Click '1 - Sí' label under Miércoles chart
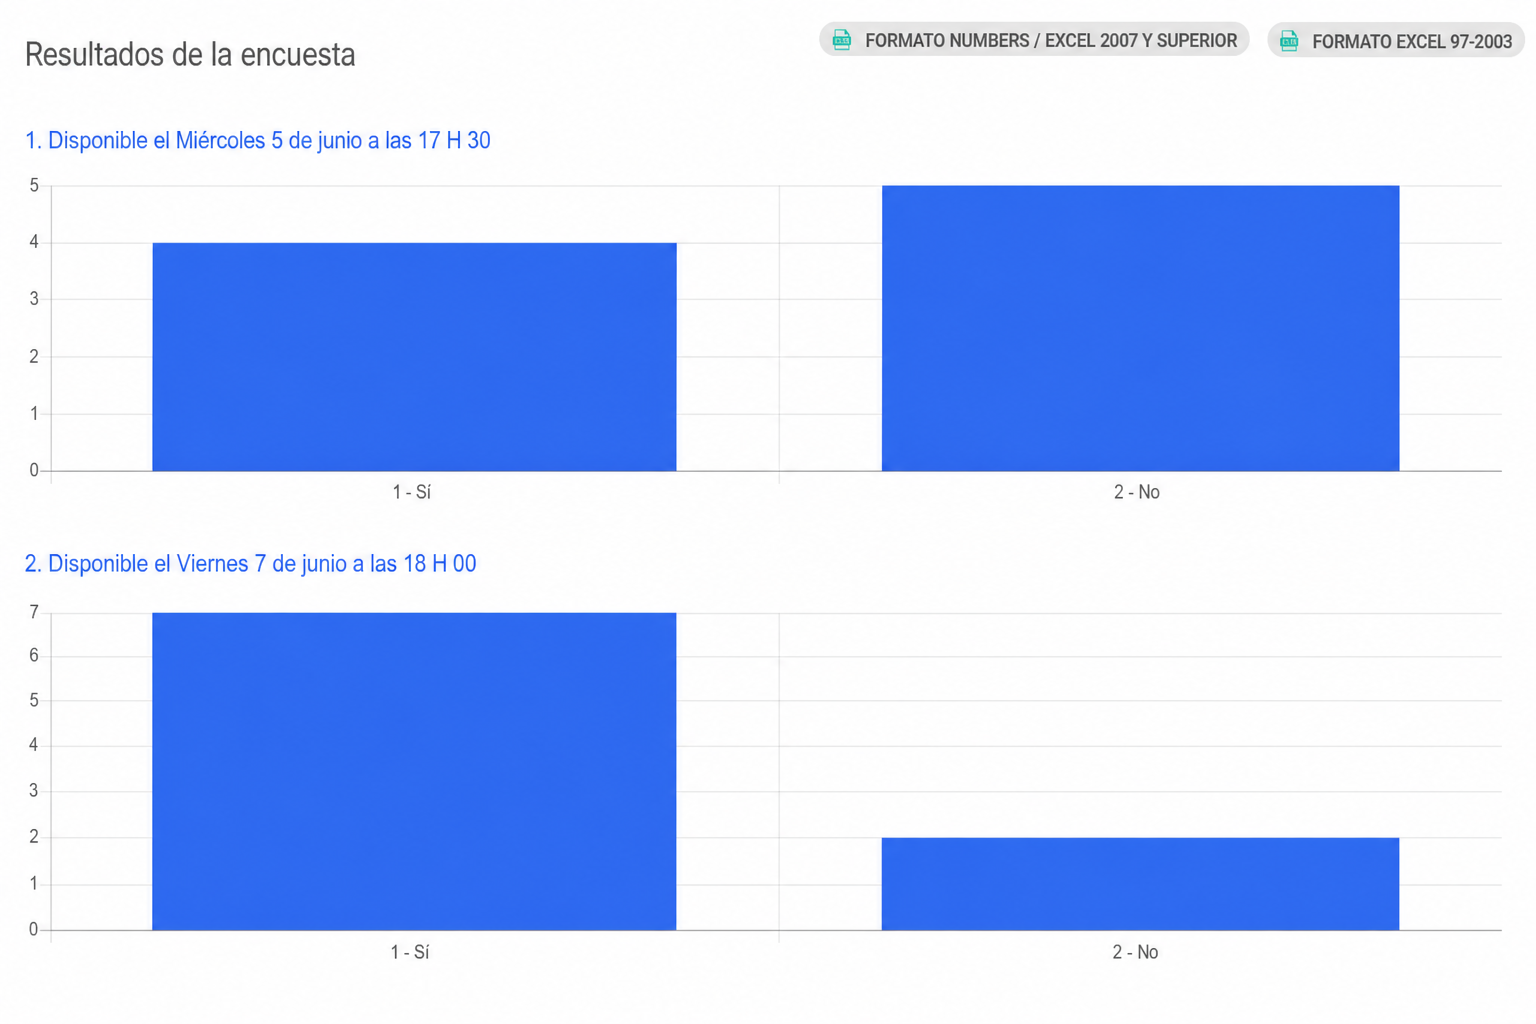 (411, 492)
